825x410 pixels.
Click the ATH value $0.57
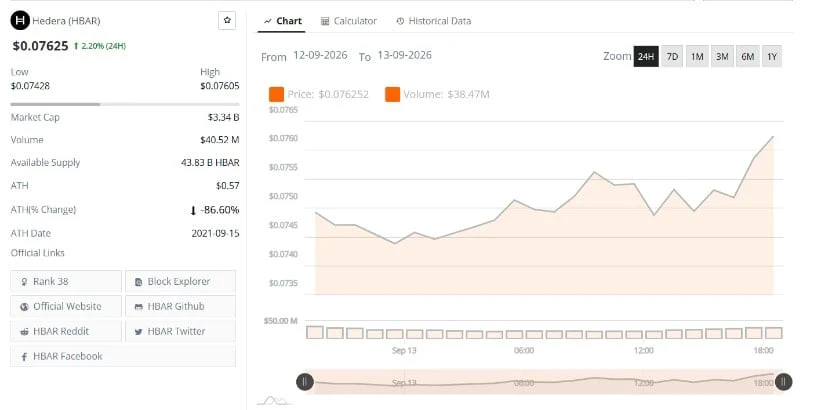click(x=227, y=186)
